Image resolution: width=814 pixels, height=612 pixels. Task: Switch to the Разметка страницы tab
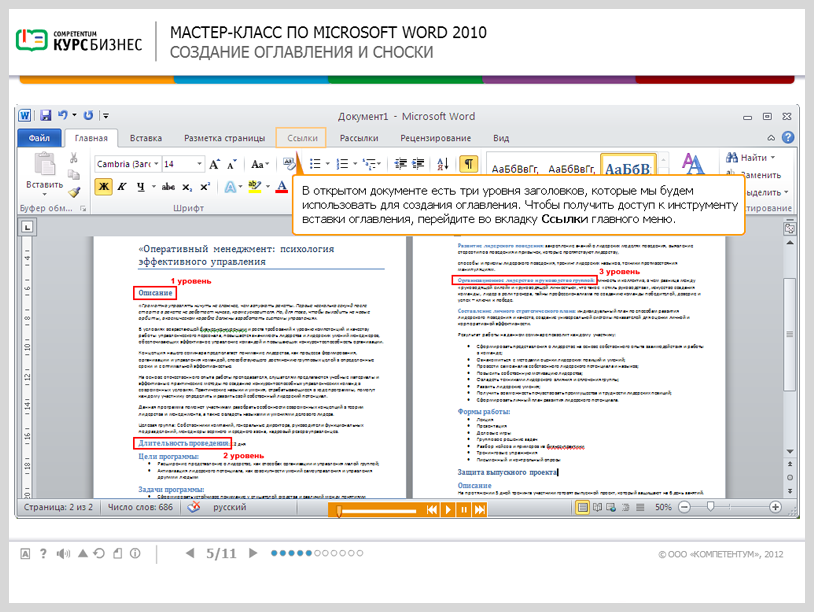click(x=224, y=138)
